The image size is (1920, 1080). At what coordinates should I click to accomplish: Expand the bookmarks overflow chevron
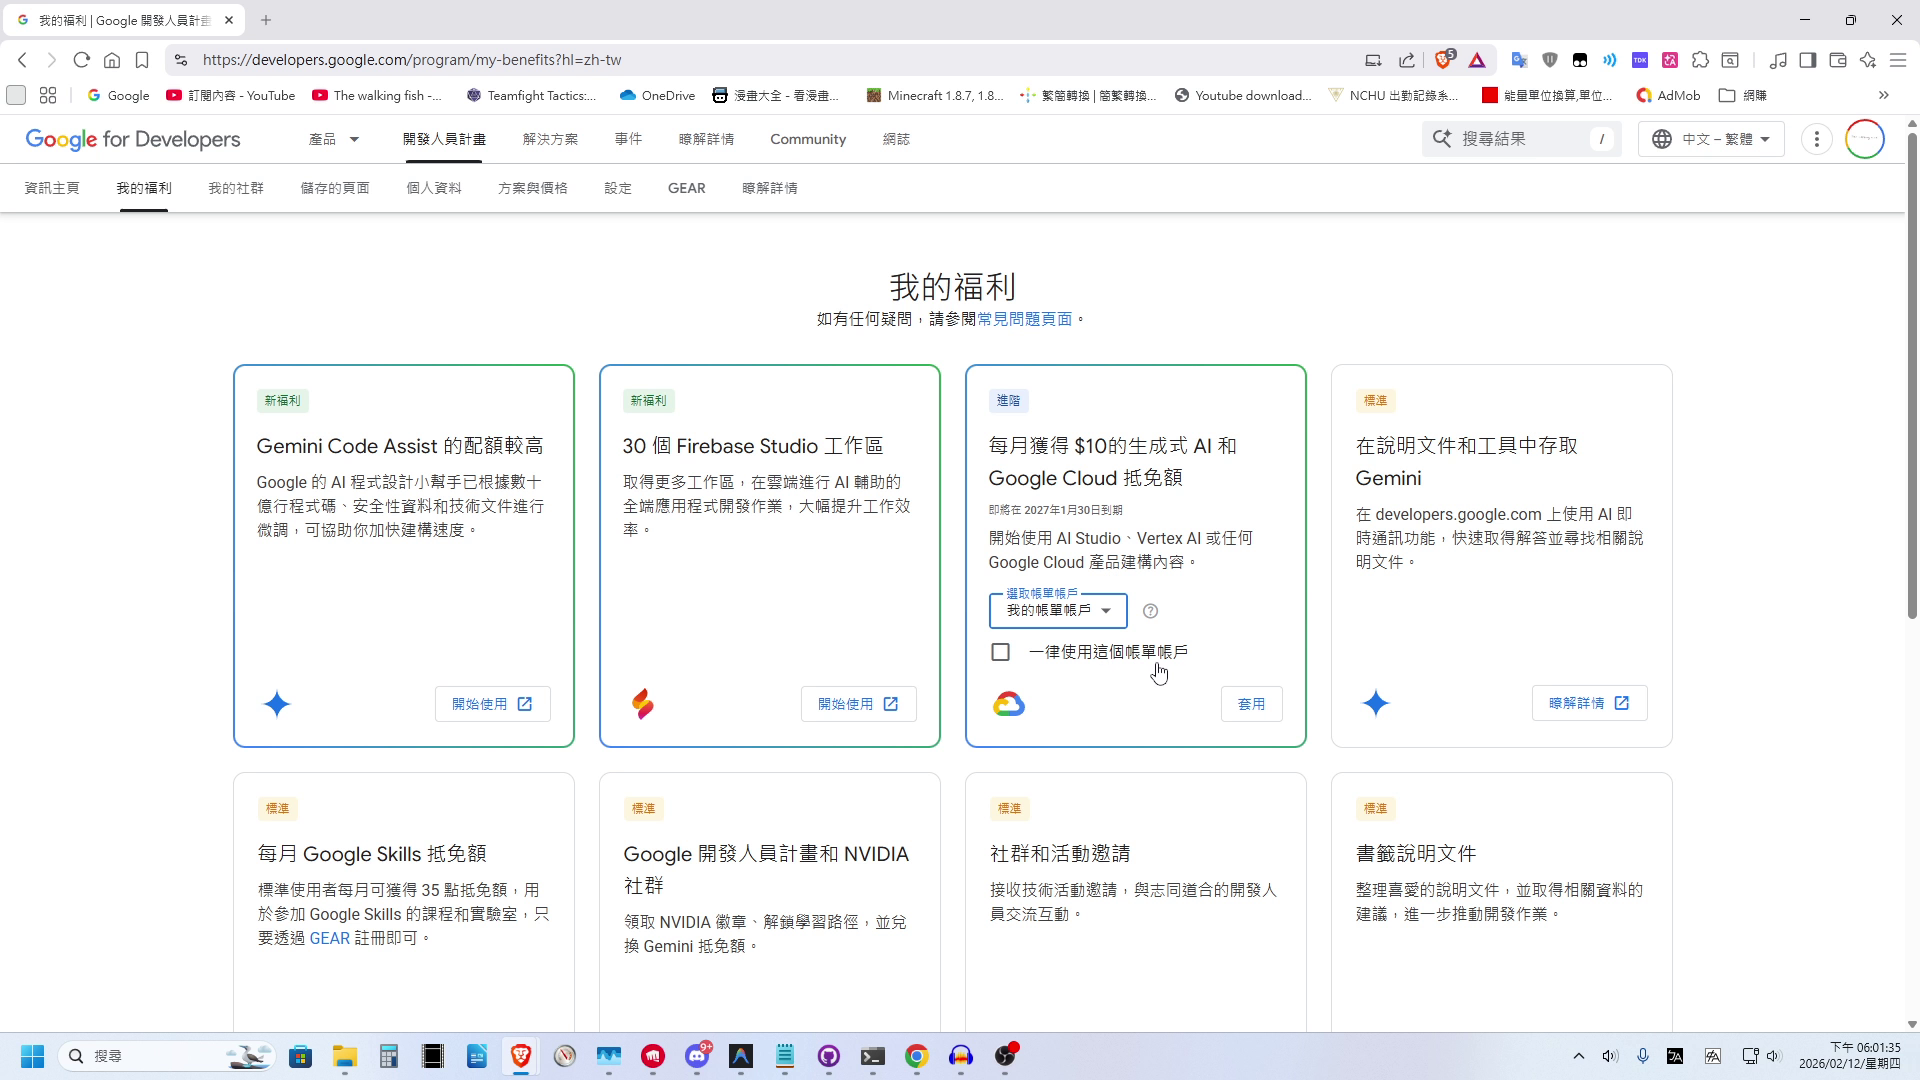(x=1884, y=95)
